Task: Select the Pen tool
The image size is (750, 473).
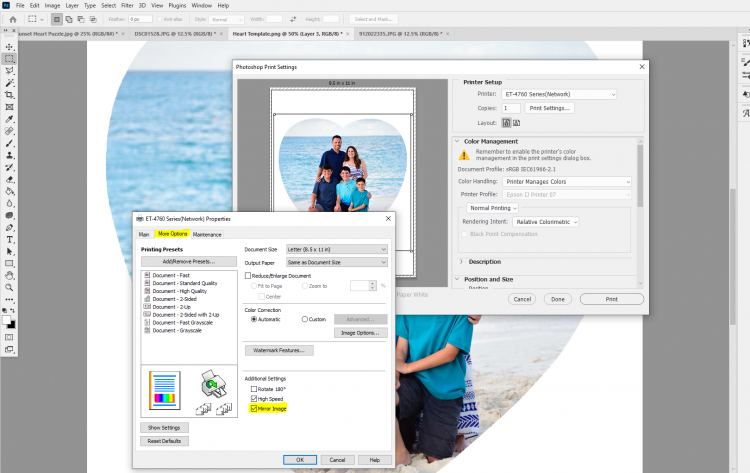Action: click(x=9, y=228)
